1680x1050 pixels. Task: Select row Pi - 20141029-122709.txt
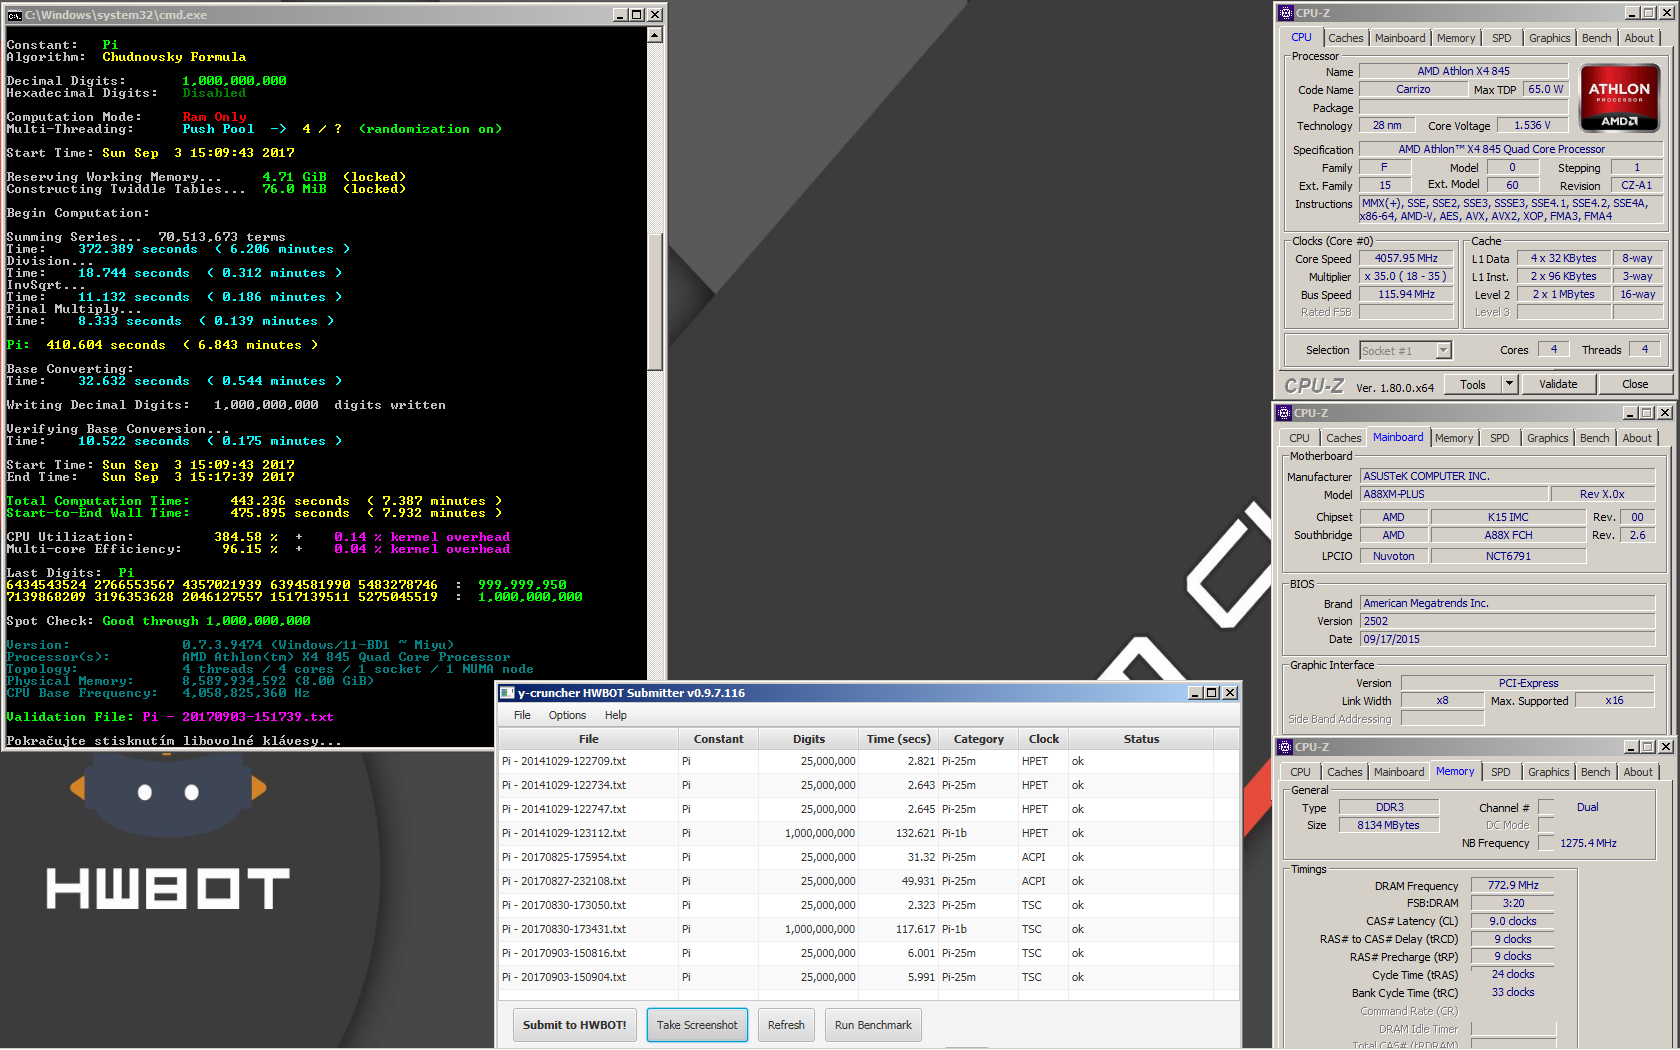point(868,761)
